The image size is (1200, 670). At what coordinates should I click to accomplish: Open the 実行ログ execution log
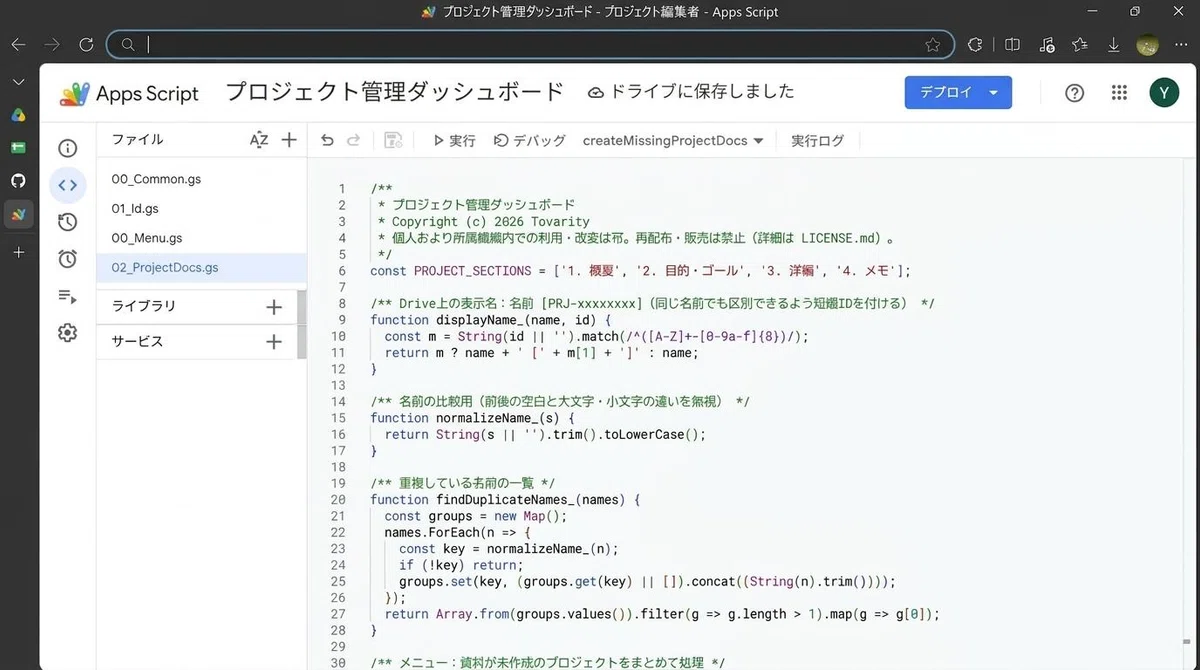pyautogui.click(x=817, y=141)
